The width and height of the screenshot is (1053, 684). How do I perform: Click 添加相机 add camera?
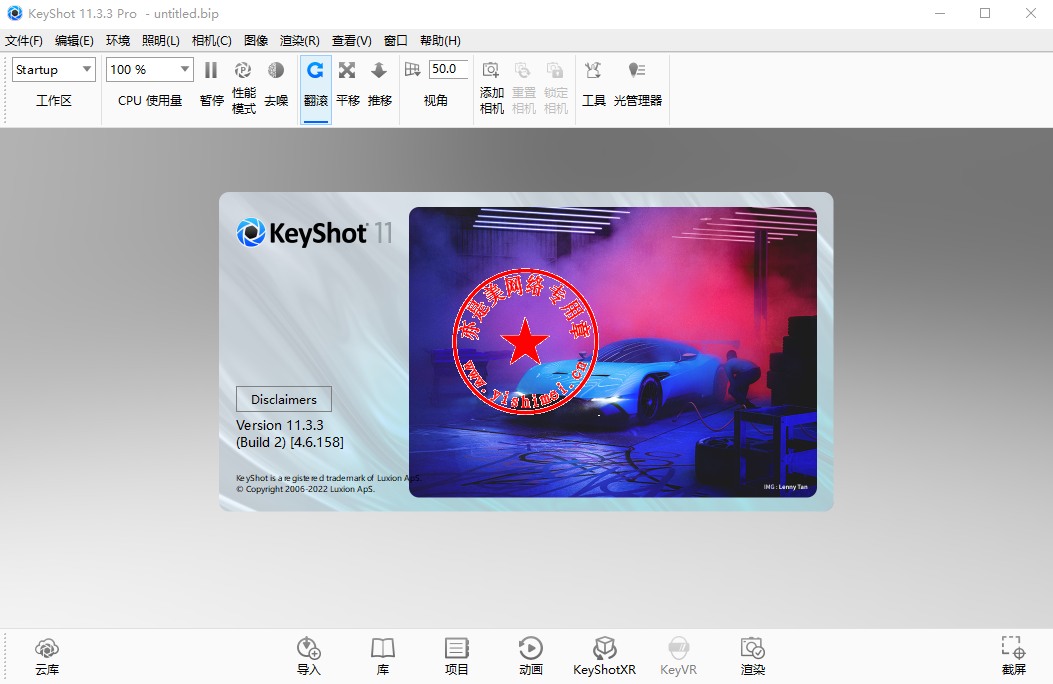[491, 87]
